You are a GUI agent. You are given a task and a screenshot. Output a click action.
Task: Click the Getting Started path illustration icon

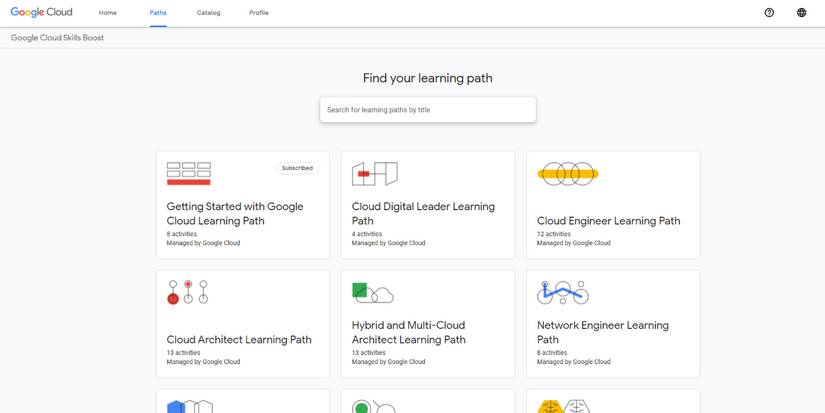click(189, 174)
